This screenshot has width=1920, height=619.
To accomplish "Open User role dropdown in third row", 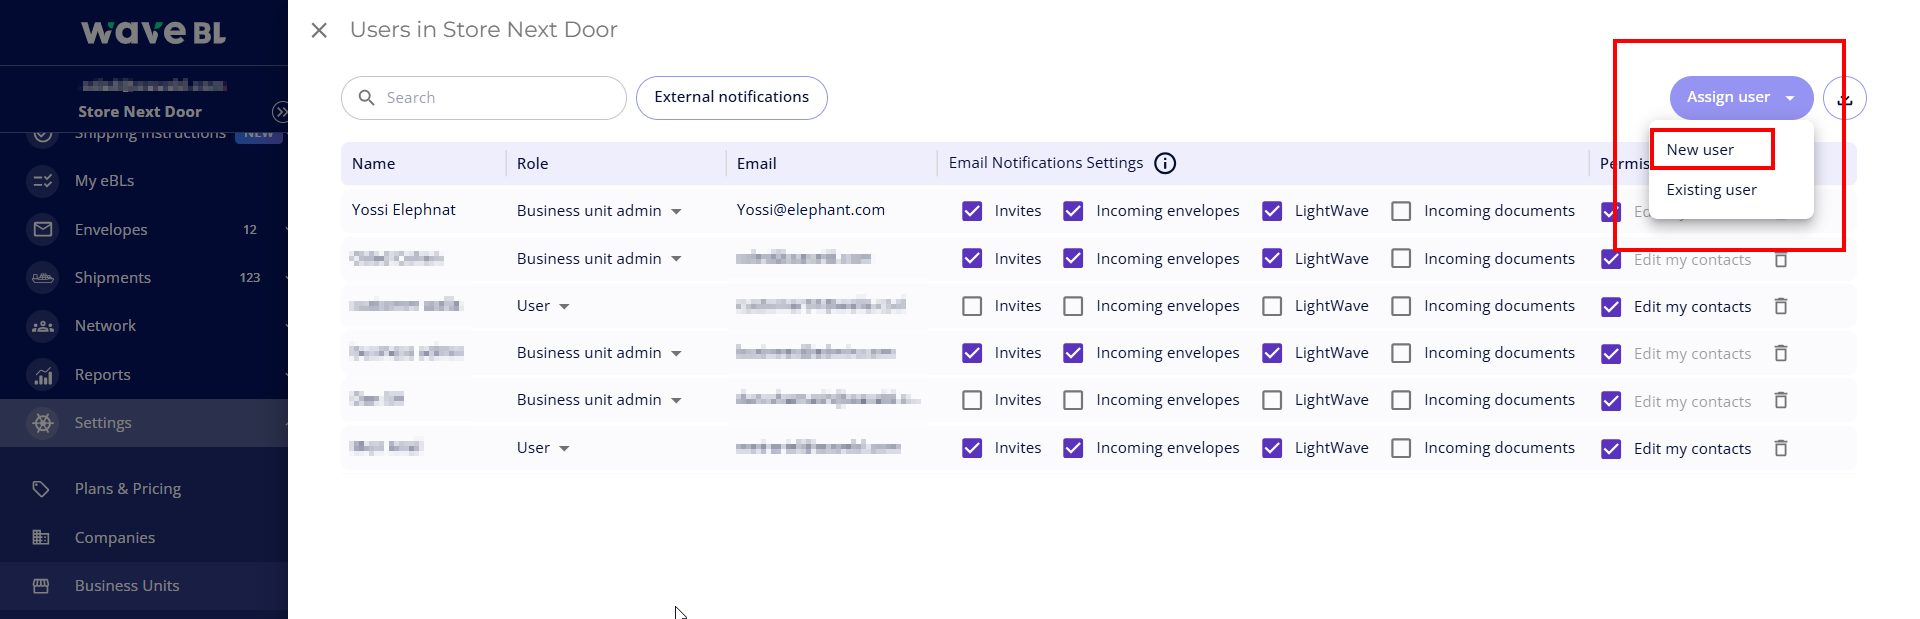I will click(543, 306).
